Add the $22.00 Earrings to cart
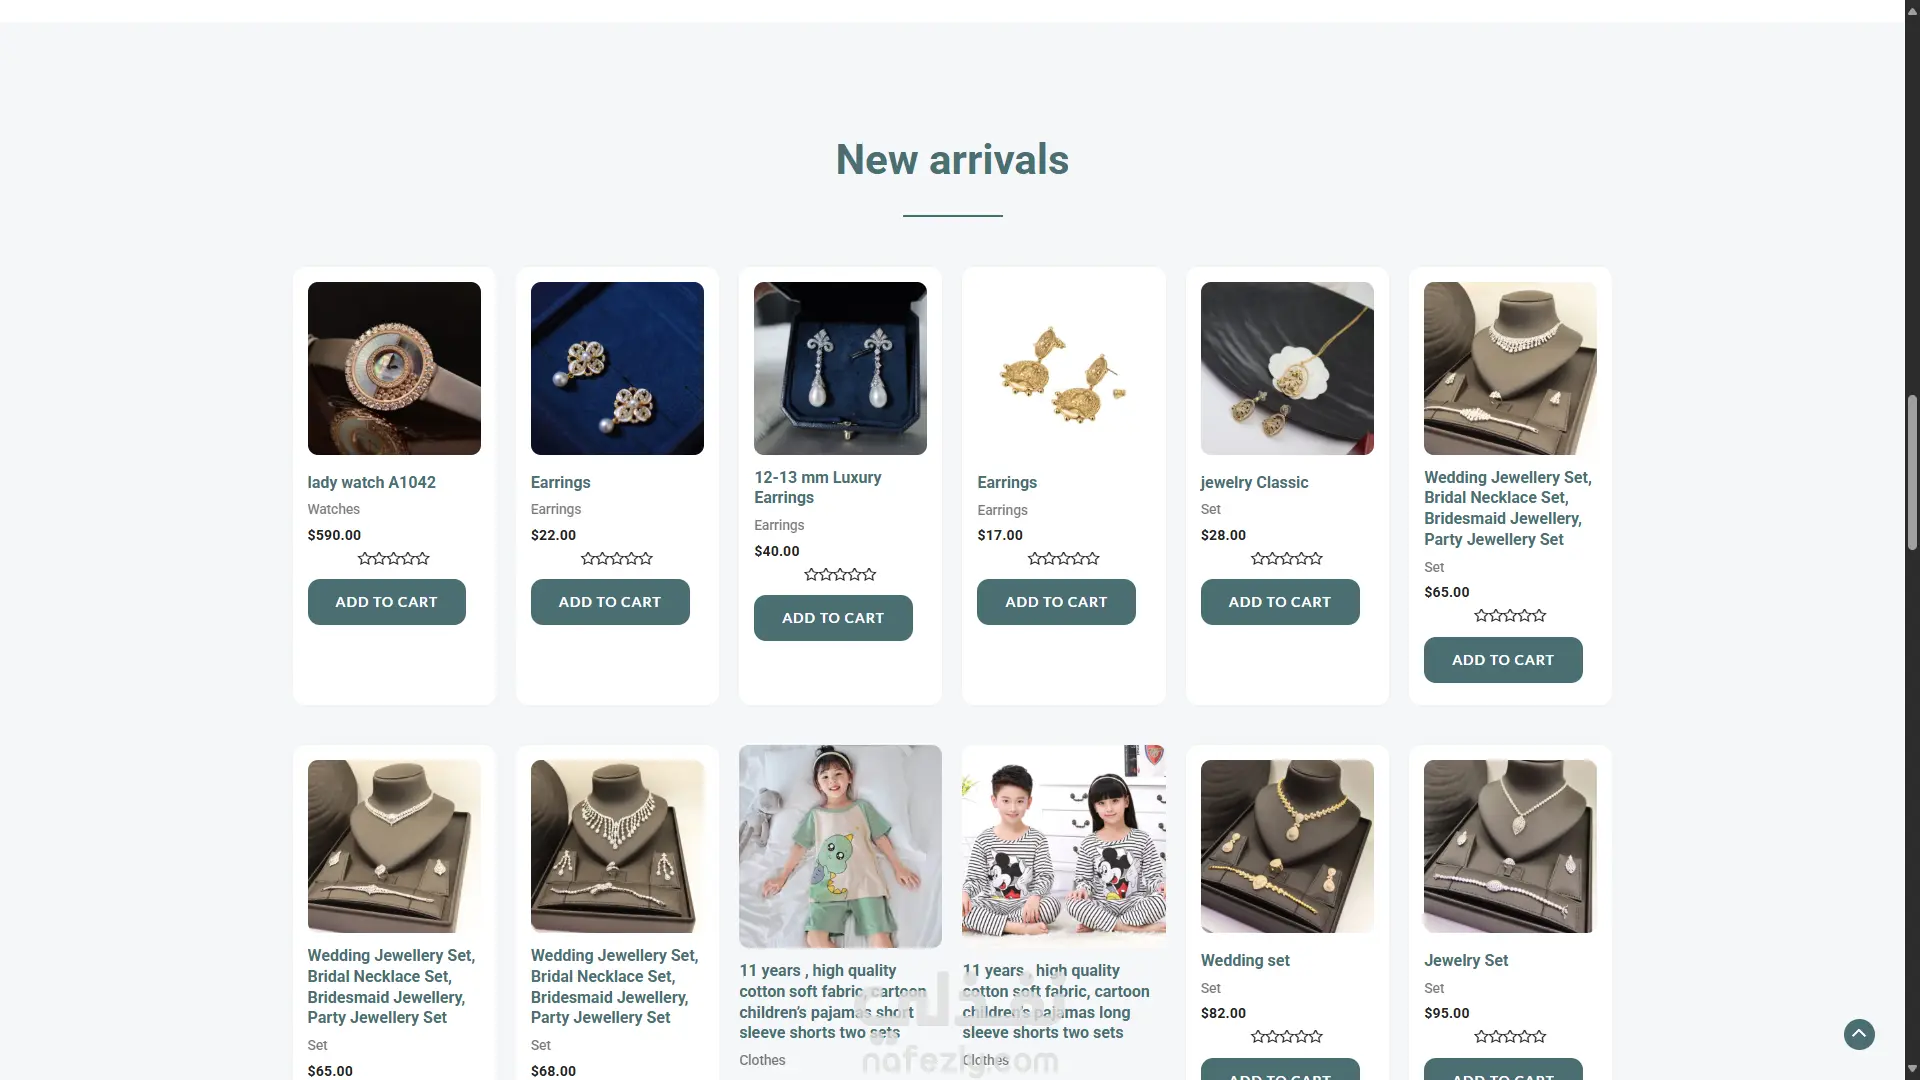 pyautogui.click(x=610, y=602)
